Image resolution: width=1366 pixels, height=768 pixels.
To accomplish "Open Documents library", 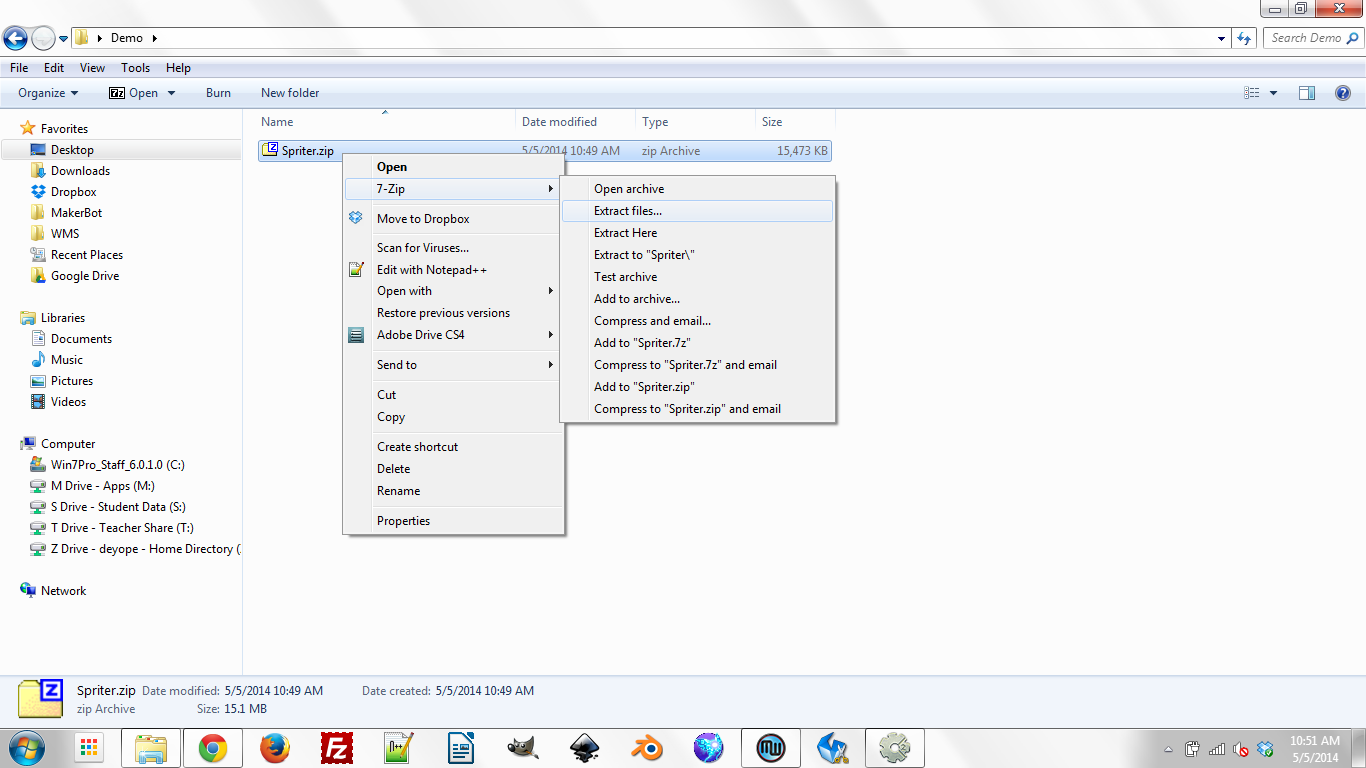I will (x=81, y=339).
